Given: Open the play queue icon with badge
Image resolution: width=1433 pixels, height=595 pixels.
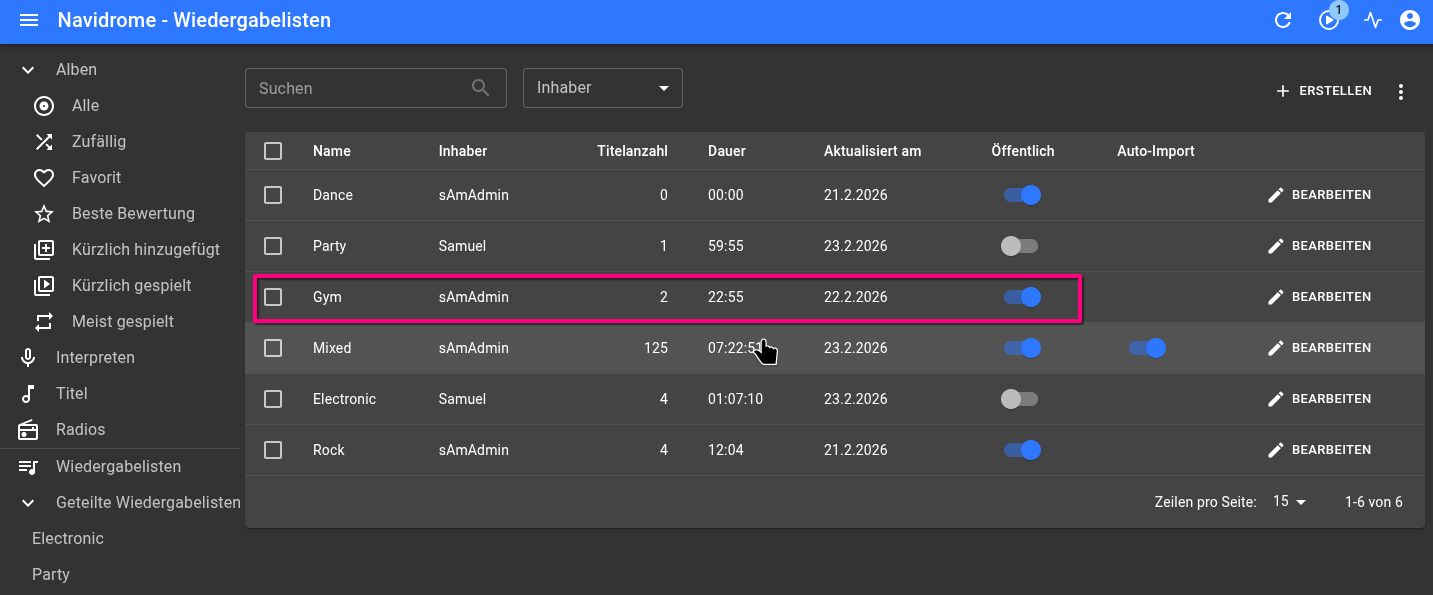Looking at the screenshot, I should (1329, 21).
